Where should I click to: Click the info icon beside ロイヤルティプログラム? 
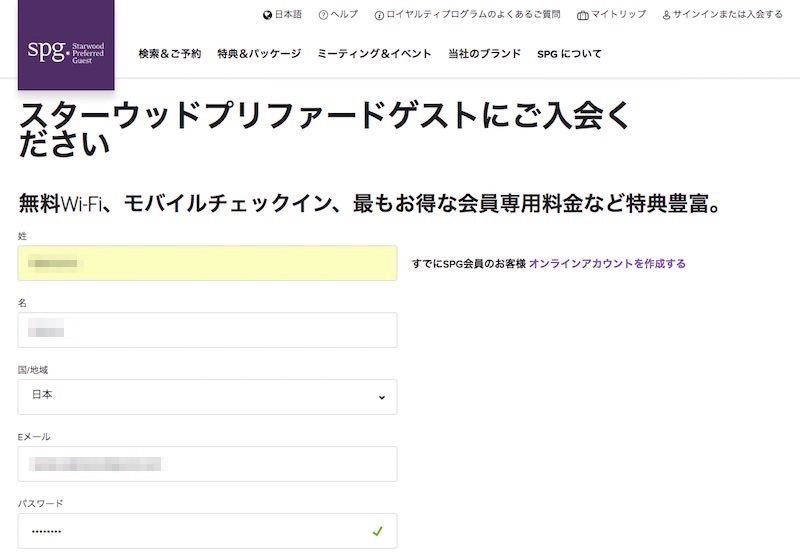(x=379, y=16)
